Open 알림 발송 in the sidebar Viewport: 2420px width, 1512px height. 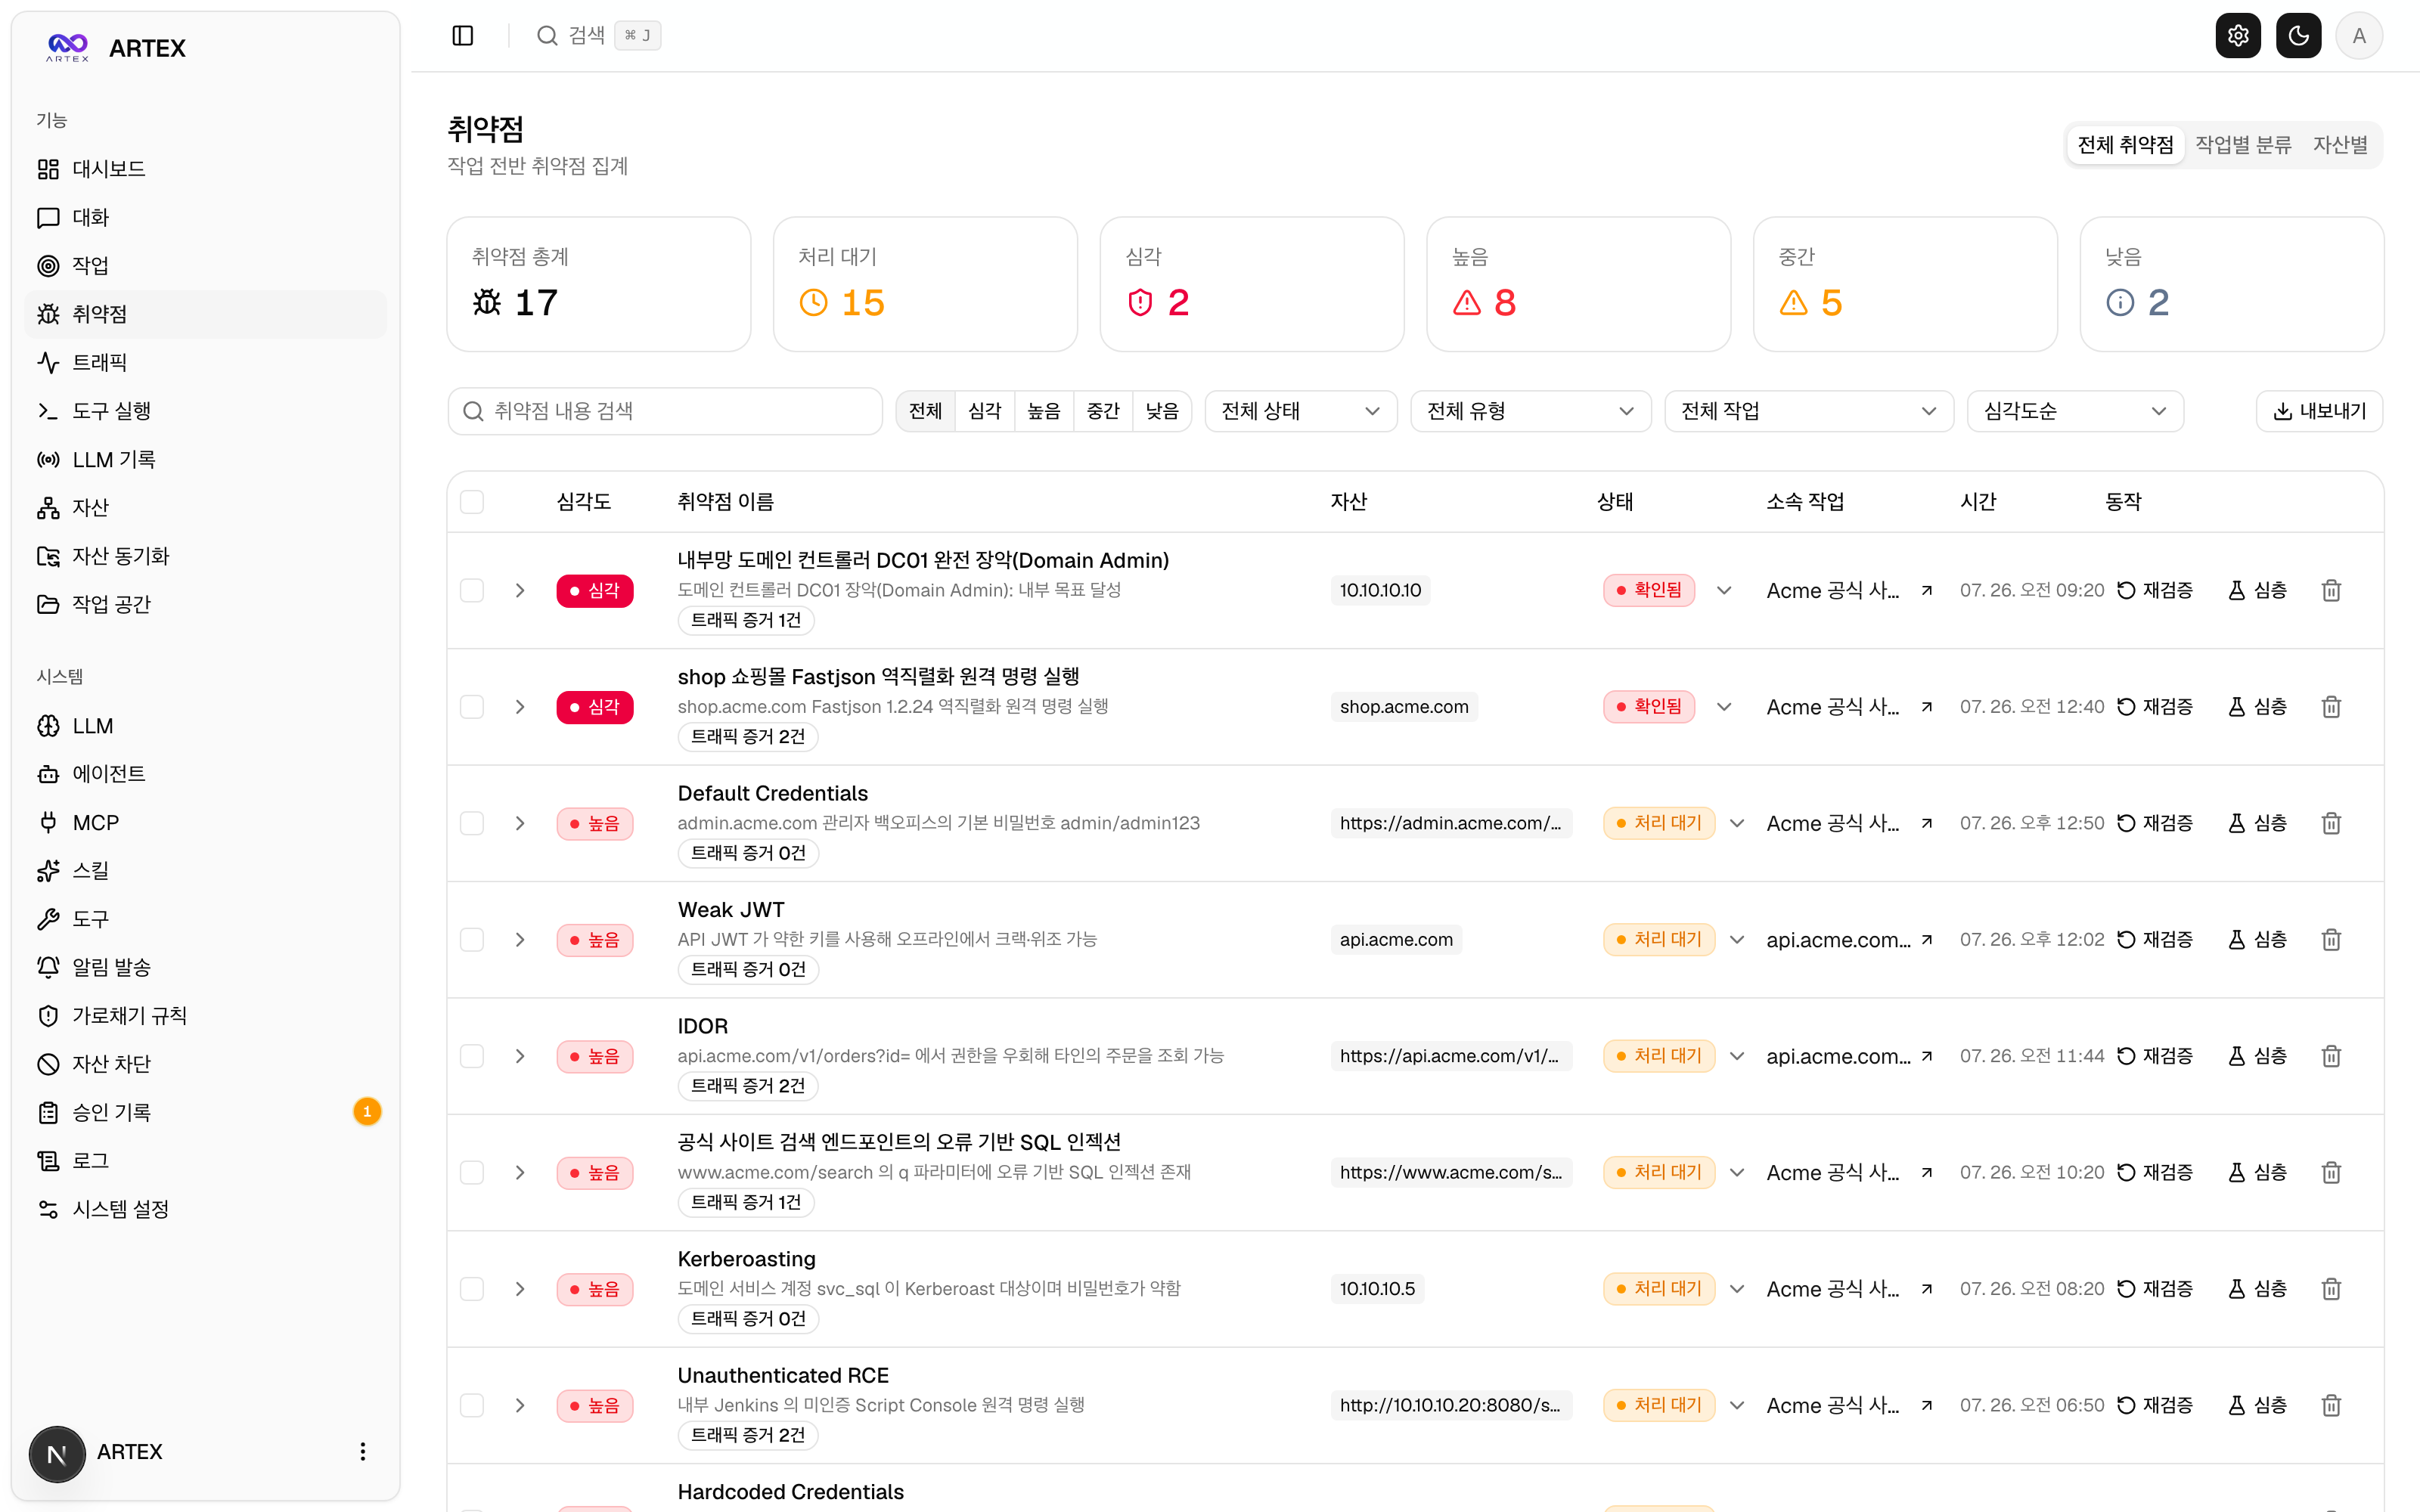pyautogui.click(x=205, y=967)
